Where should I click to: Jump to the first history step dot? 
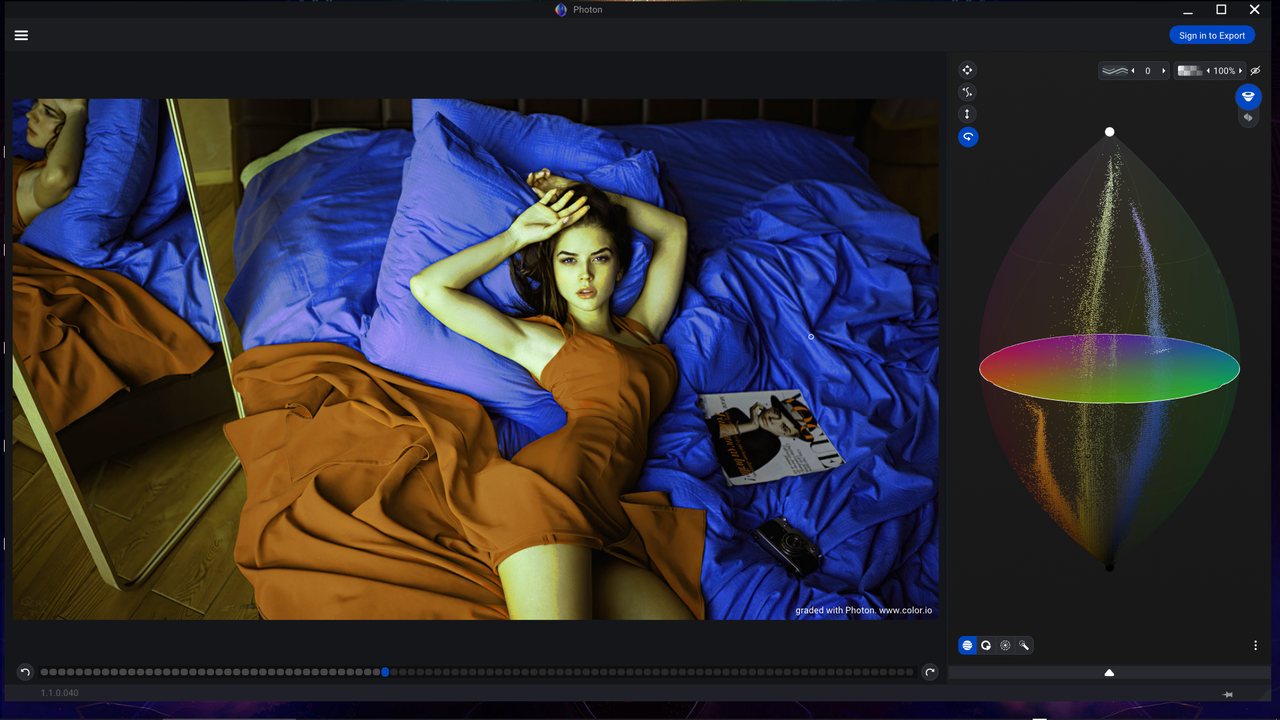44,672
